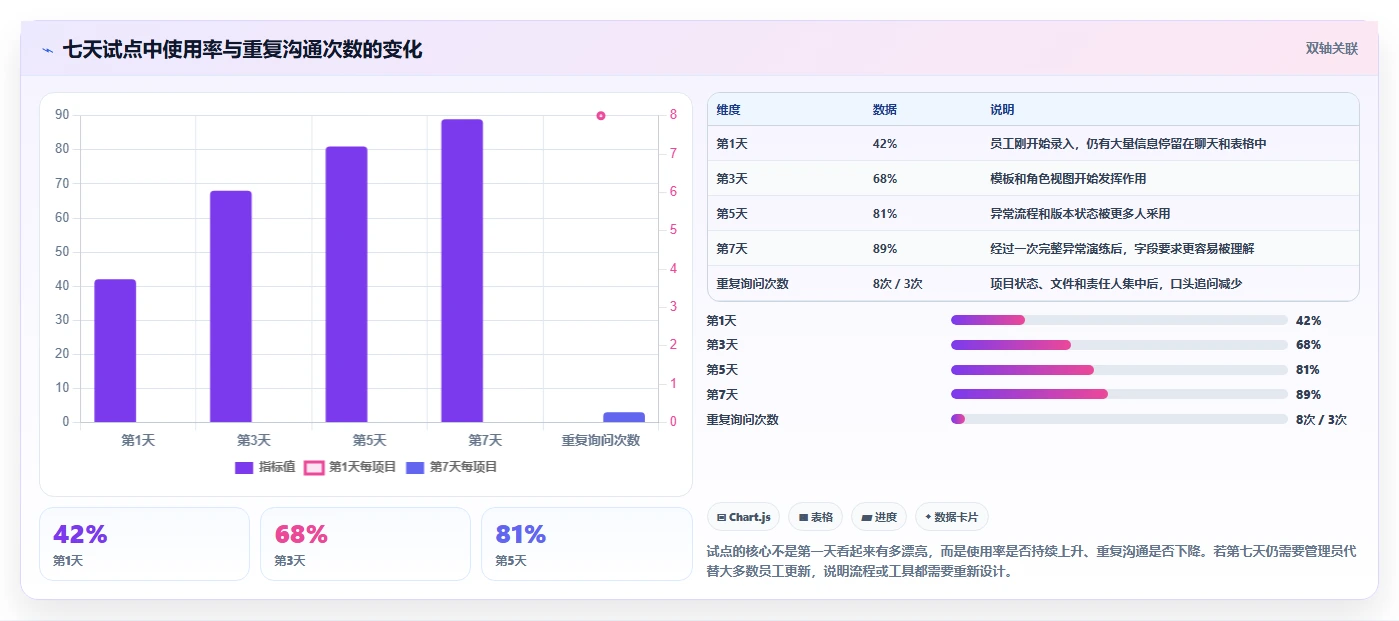The image size is (1399, 621).
Task: Toggle the 指标值 legend item
Action: click(x=265, y=467)
